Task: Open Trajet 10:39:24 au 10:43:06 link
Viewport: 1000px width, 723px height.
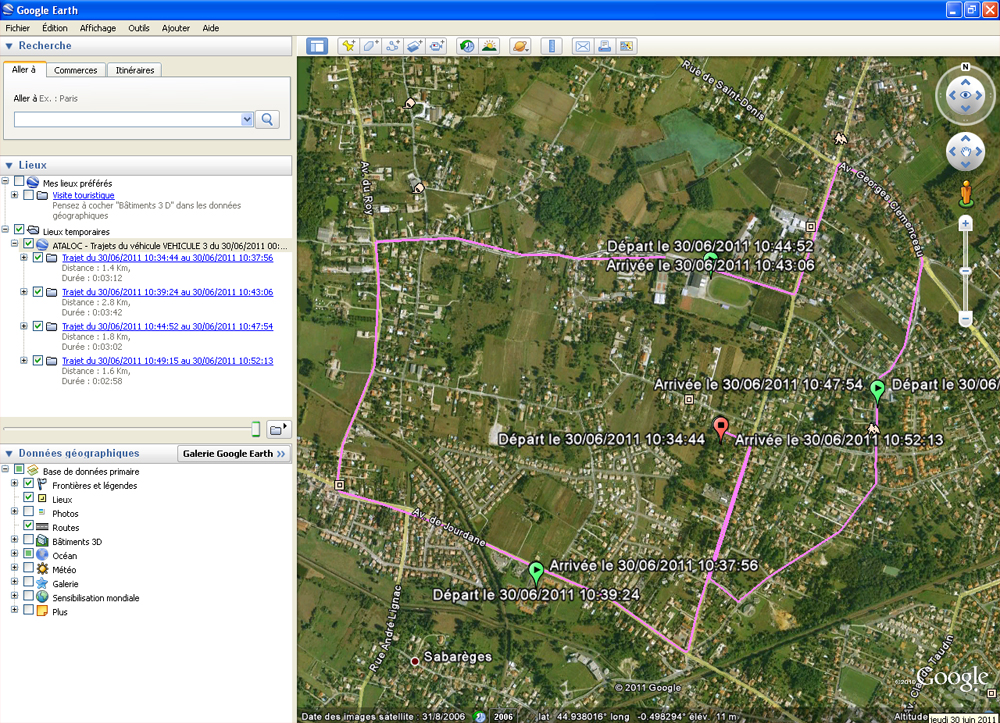Action: [x=167, y=292]
